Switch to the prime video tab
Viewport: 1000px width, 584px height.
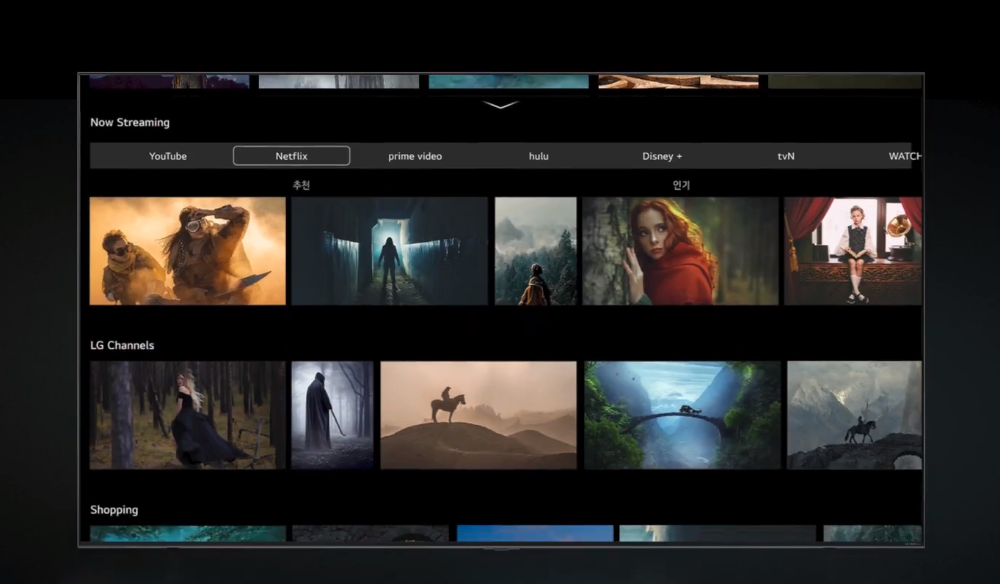pyautogui.click(x=415, y=156)
